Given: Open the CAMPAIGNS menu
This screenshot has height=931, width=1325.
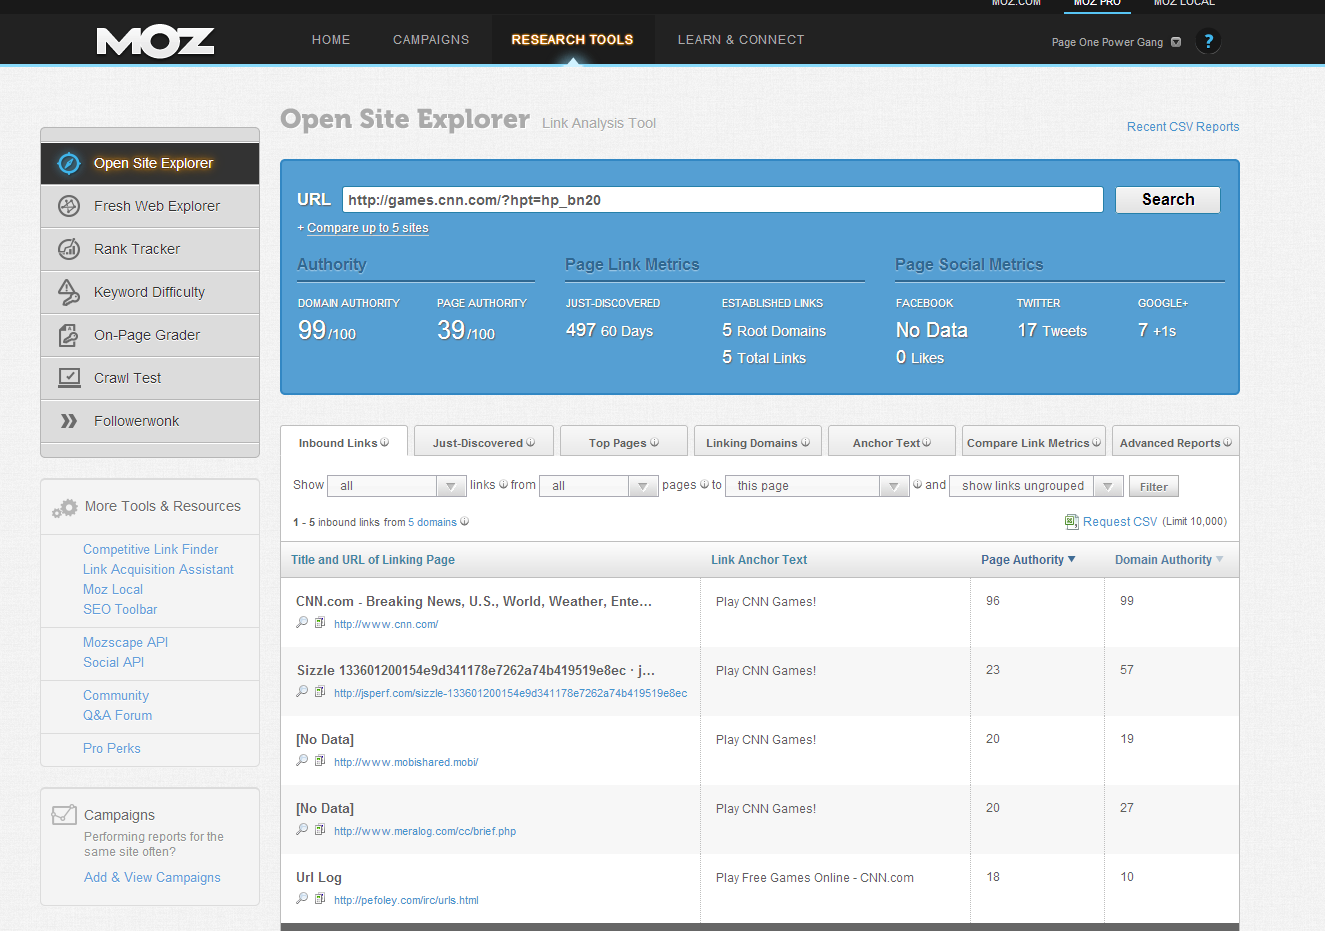Looking at the screenshot, I should click(x=431, y=40).
